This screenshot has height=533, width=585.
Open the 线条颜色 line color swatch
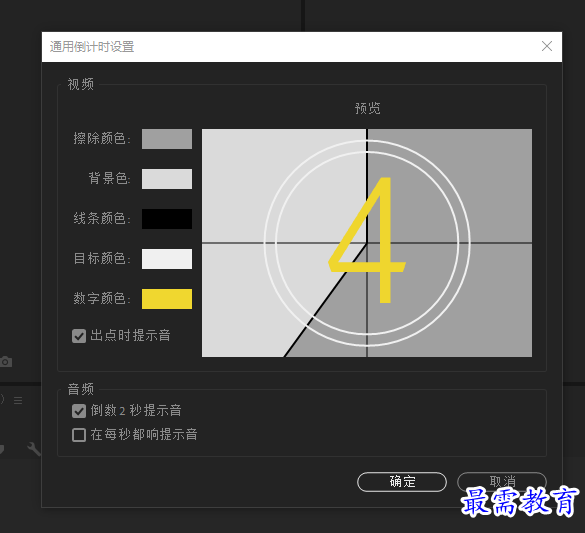coord(167,219)
